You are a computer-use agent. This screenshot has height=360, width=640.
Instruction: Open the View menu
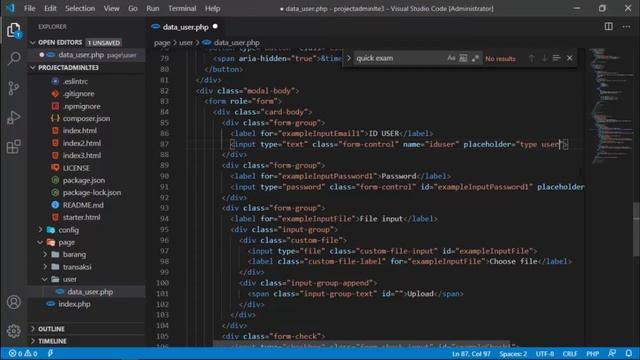coord(111,8)
